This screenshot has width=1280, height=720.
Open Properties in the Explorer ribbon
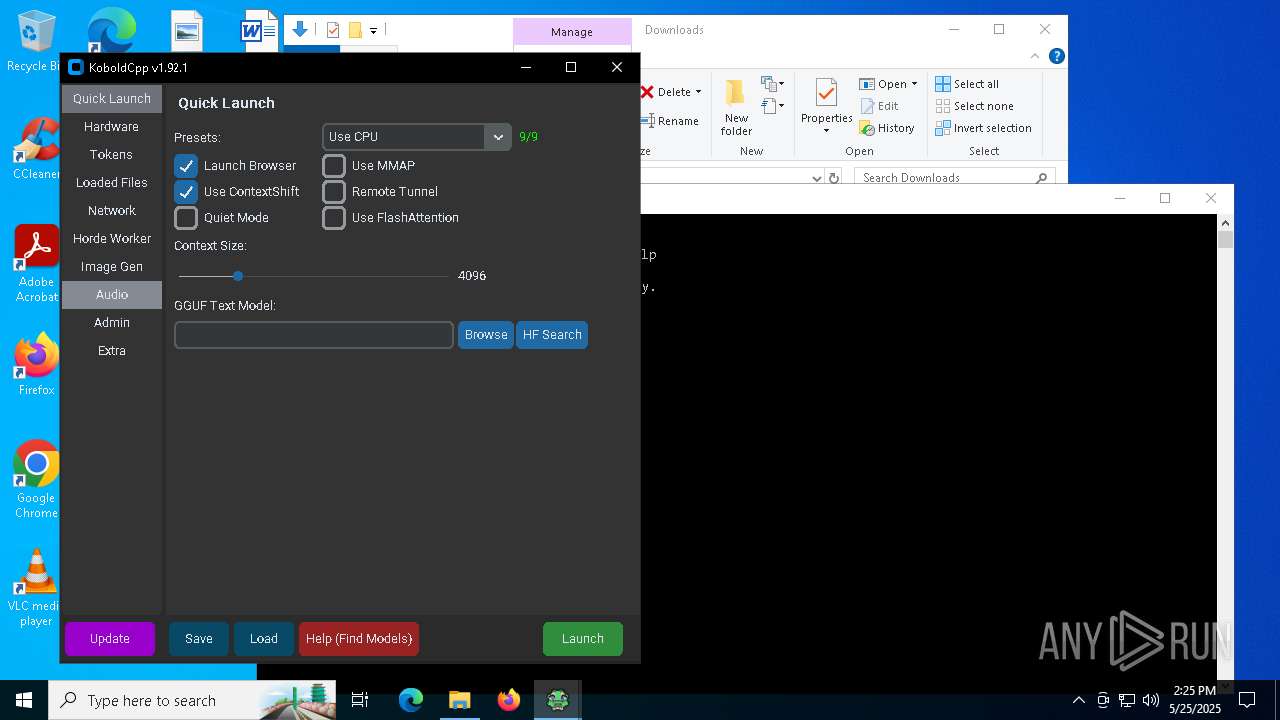click(x=827, y=108)
